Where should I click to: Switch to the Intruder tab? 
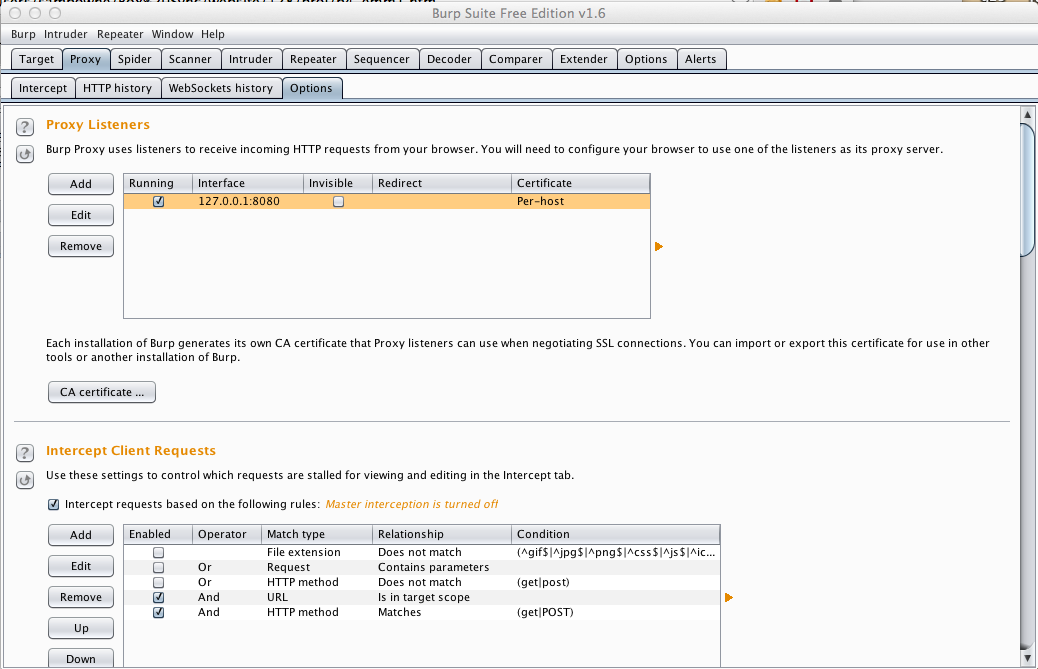249,59
